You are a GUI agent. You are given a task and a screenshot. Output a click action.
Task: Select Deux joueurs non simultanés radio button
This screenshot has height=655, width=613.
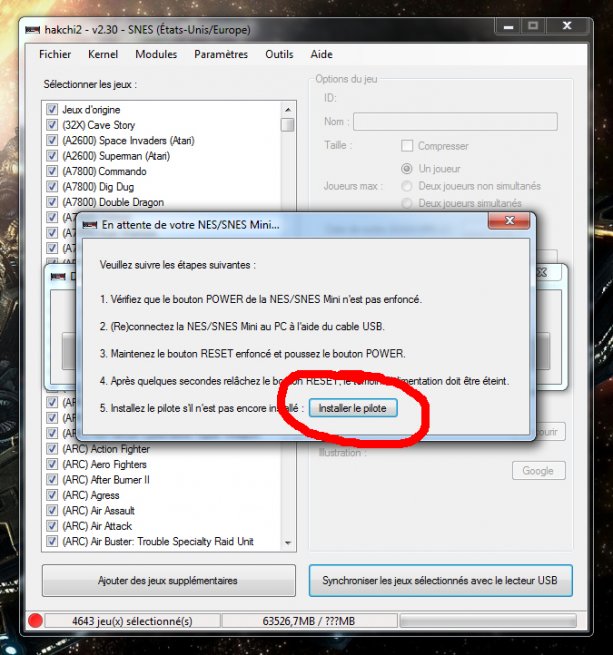407,186
